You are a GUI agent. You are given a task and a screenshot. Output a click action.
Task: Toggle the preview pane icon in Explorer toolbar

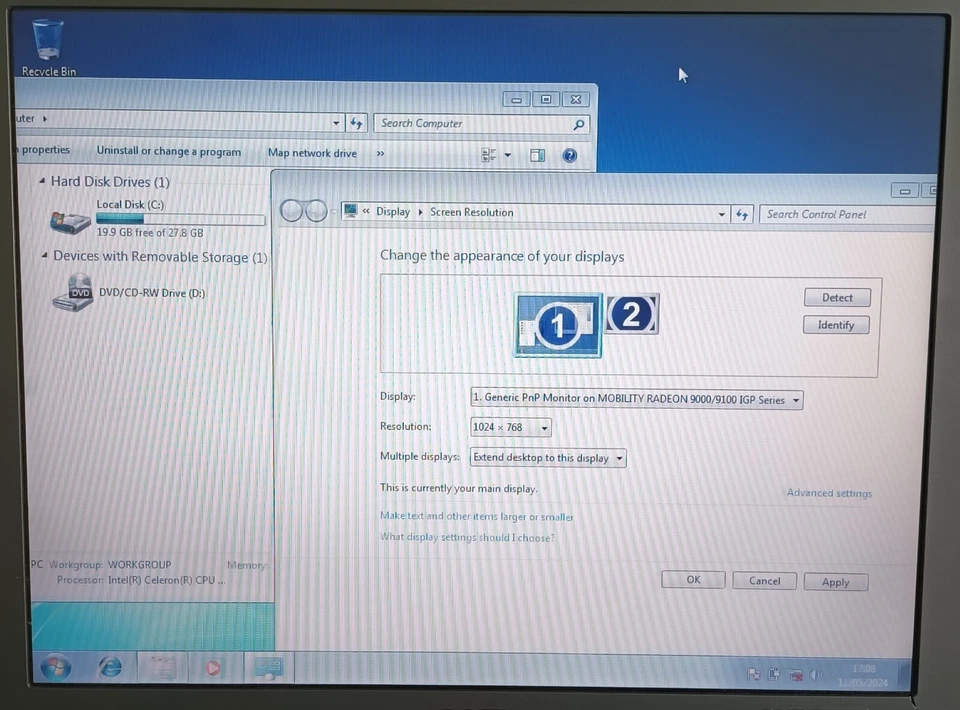click(537, 154)
